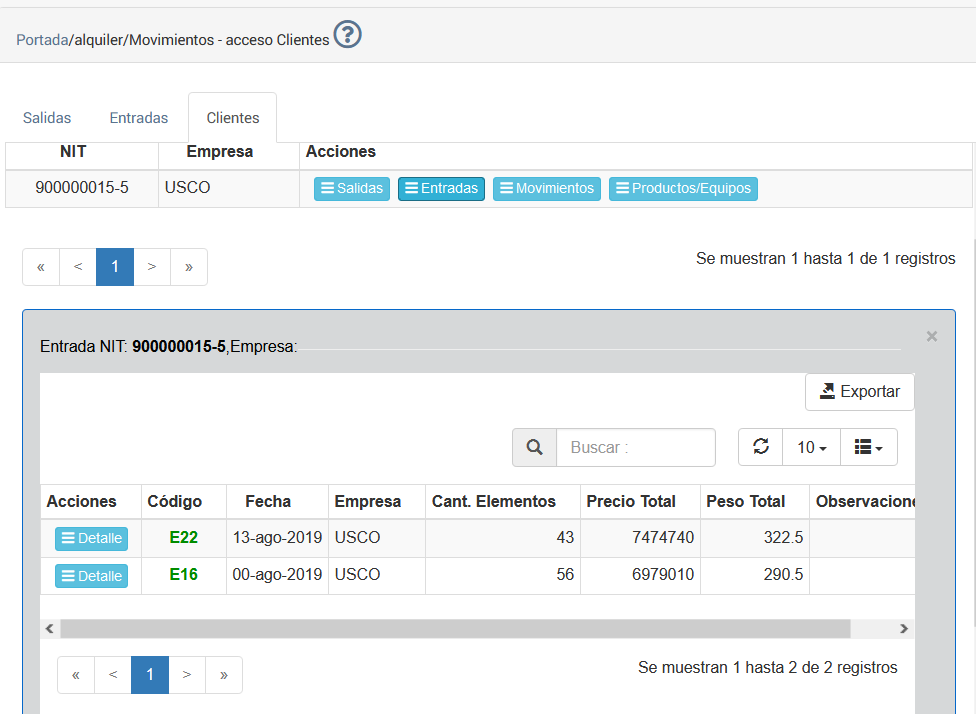Click the Exportar button
Image resolution: width=976 pixels, height=714 pixels.
click(x=859, y=392)
